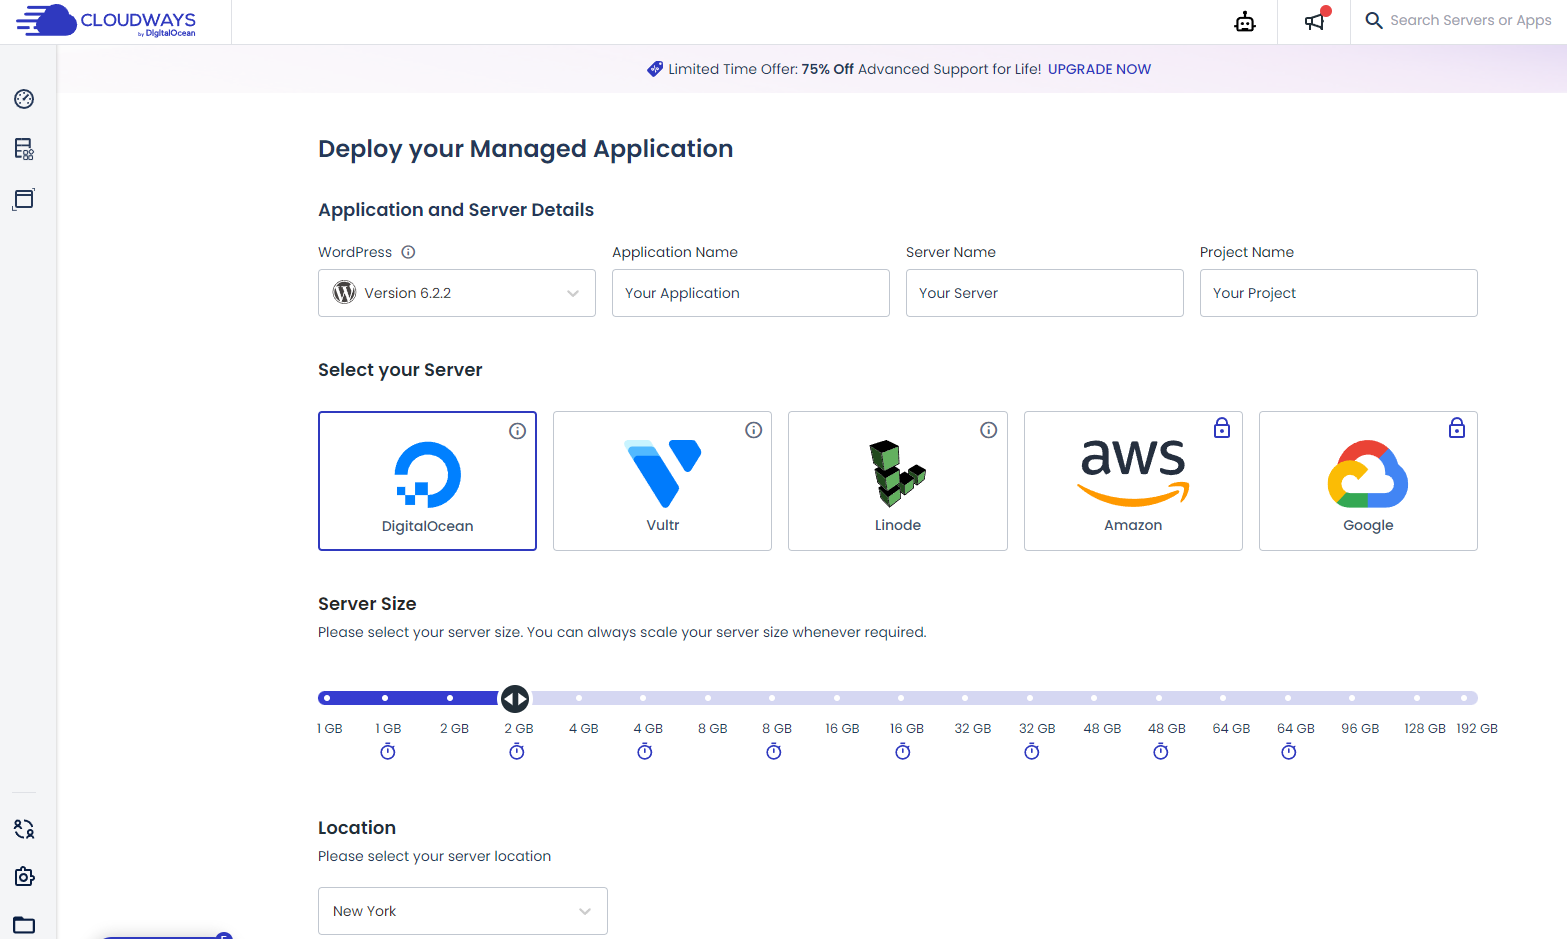Open the announcements megaphone icon
Viewport: 1567px width, 939px height.
(1315, 21)
